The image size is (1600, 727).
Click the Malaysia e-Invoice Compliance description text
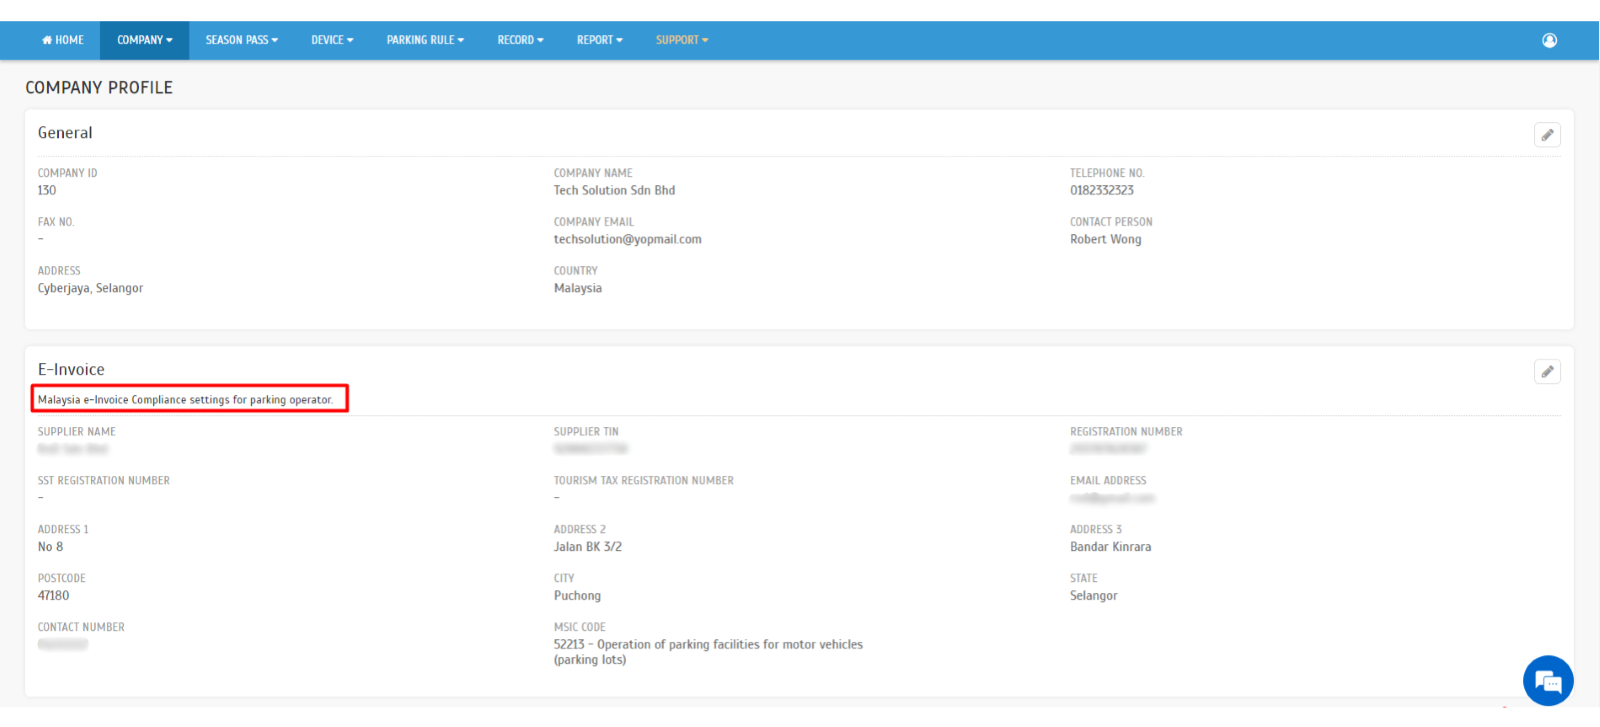pyautogui.click(x=185, y=399)
